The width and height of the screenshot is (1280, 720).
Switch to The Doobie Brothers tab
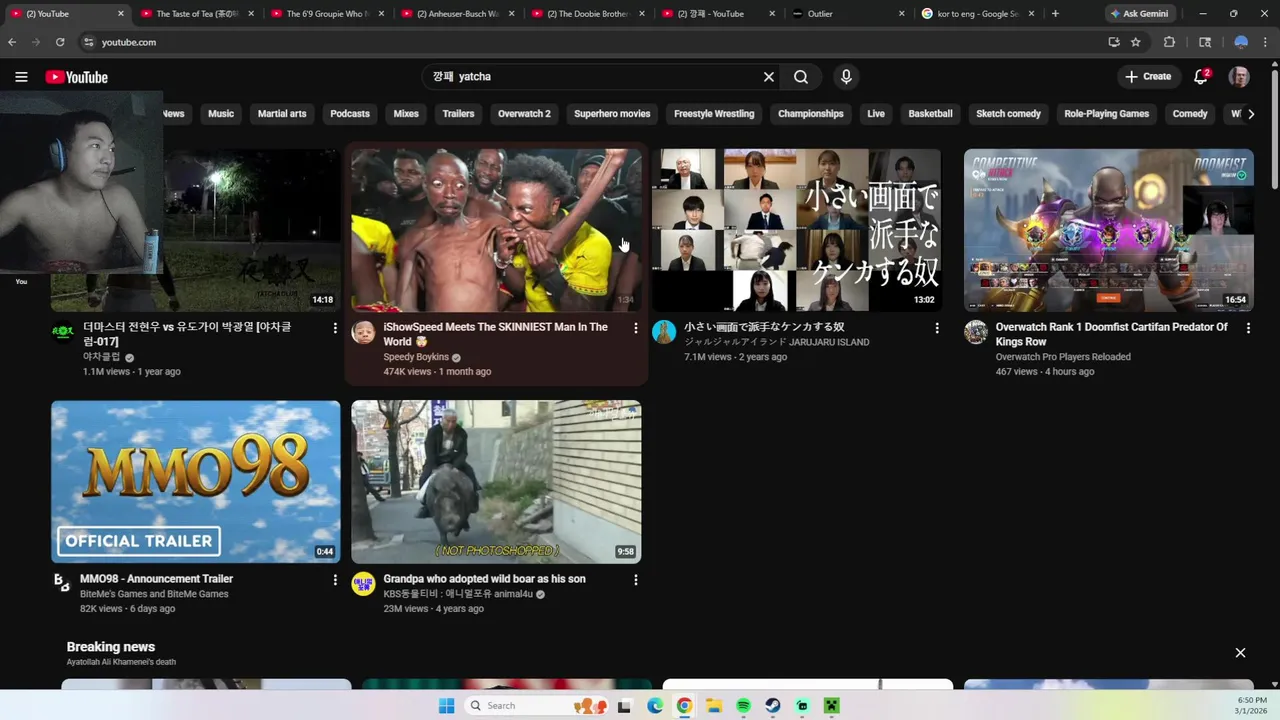coord(588,14)
